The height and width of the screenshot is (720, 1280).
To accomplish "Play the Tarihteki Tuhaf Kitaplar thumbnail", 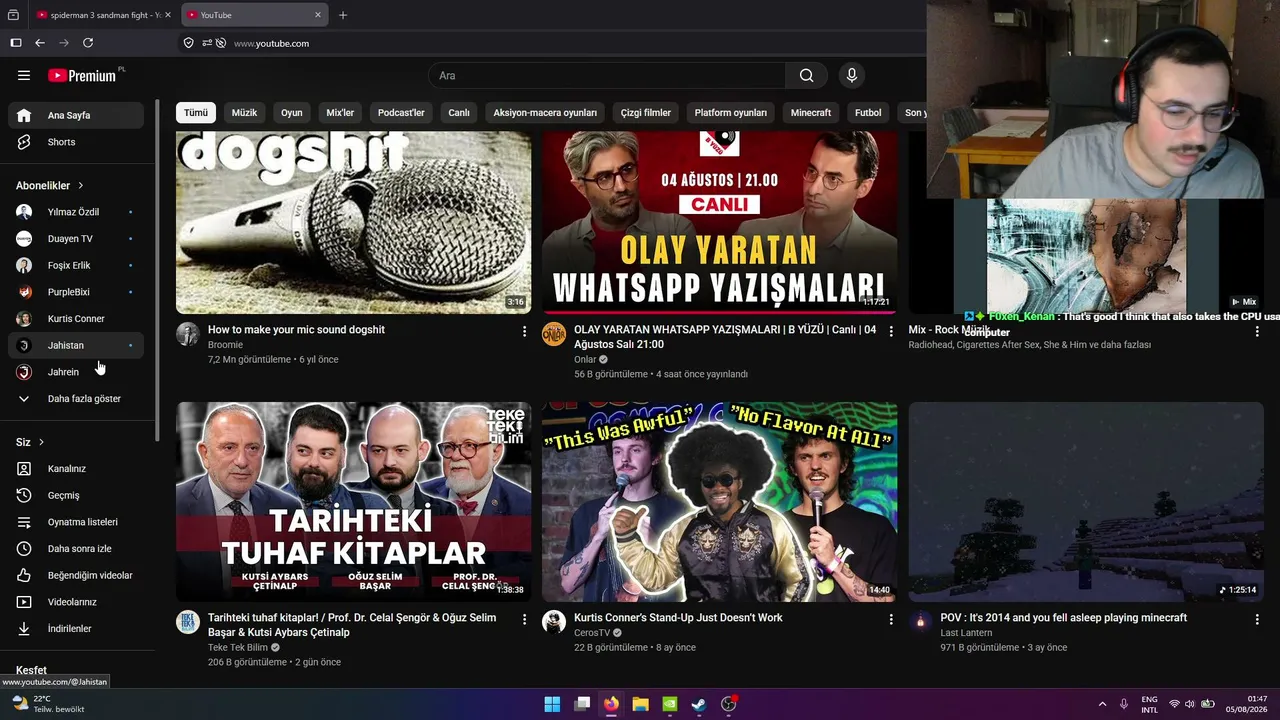I will pos(354,502).
